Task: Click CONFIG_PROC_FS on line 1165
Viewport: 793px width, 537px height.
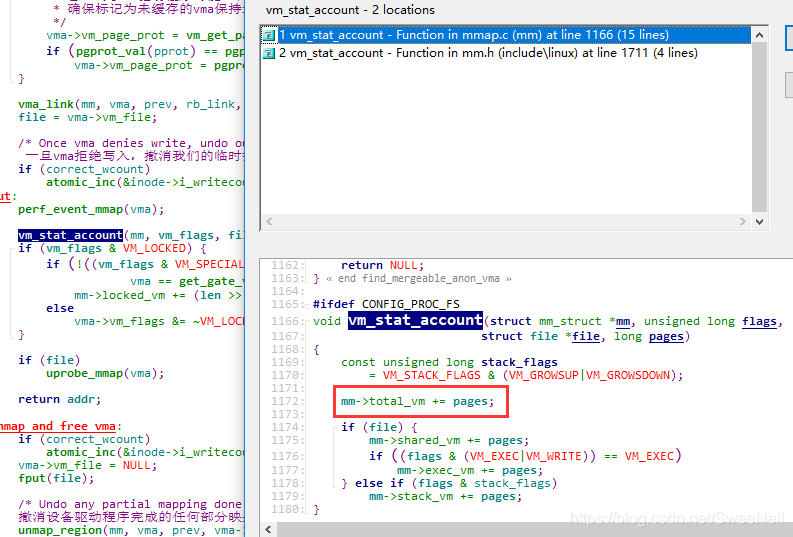Action: click(411, 304)
